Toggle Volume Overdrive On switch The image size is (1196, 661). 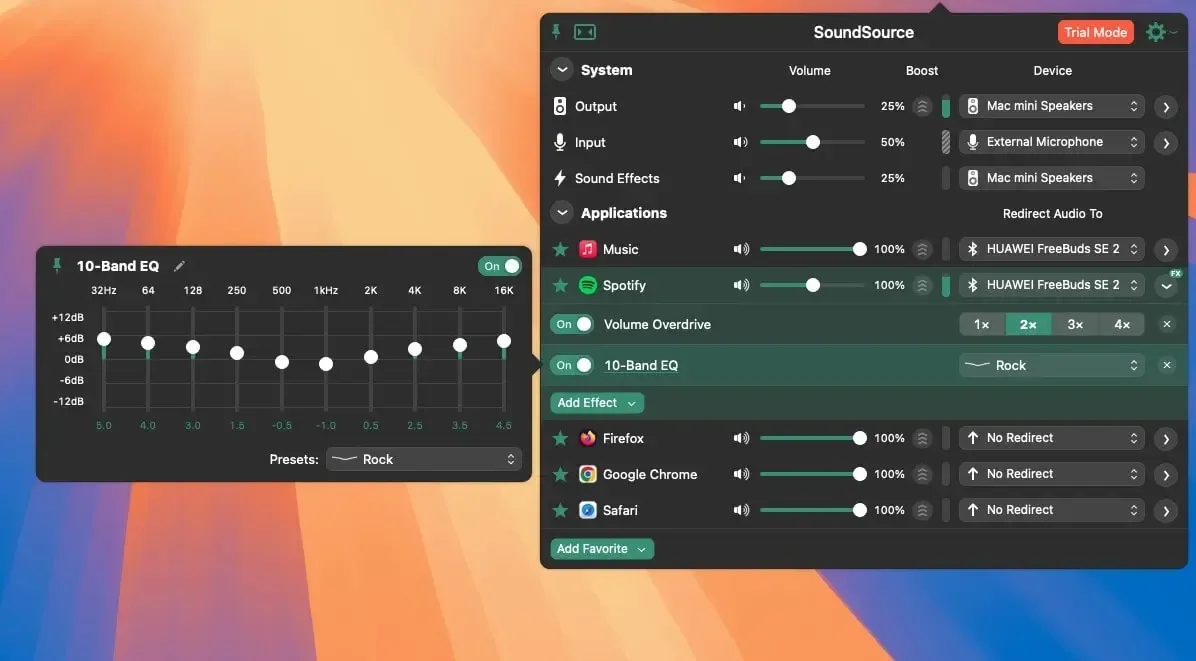point(572,324)
